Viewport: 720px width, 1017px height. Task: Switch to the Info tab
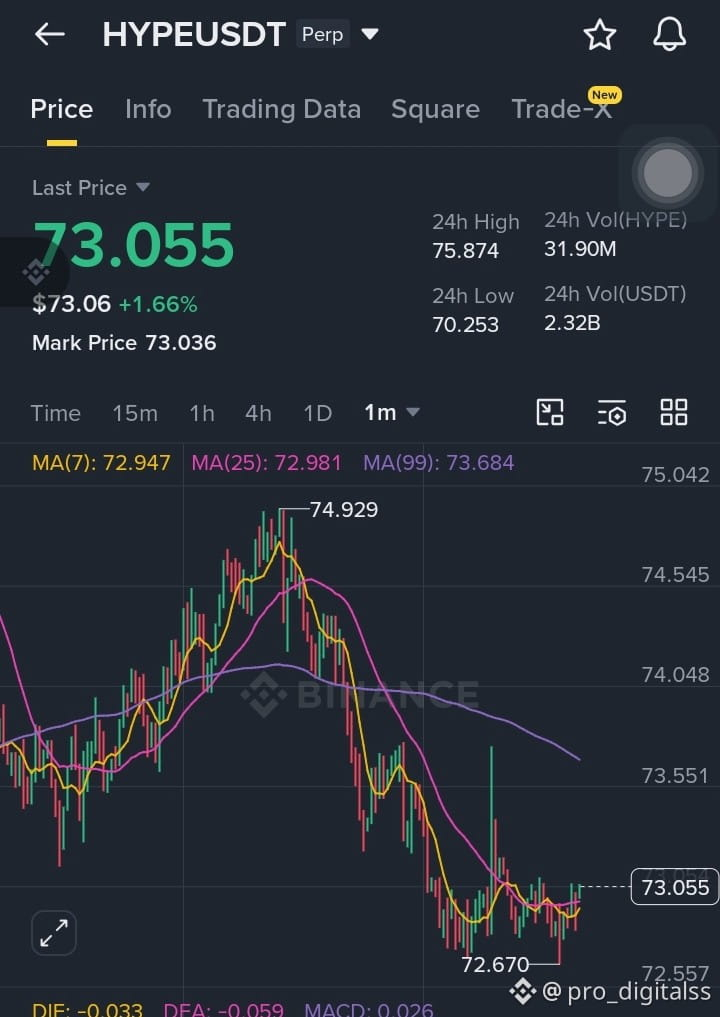(148, 109)
